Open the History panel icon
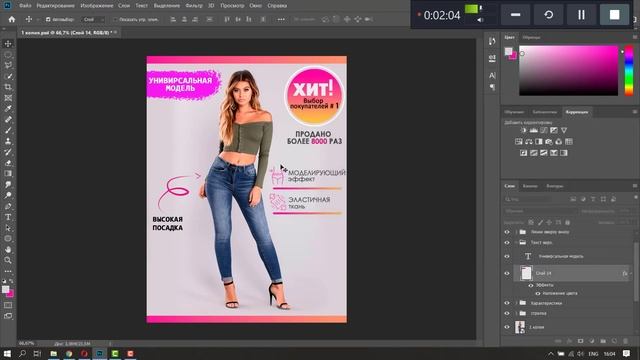The image size is (640, 360). (x=492, y=41)
